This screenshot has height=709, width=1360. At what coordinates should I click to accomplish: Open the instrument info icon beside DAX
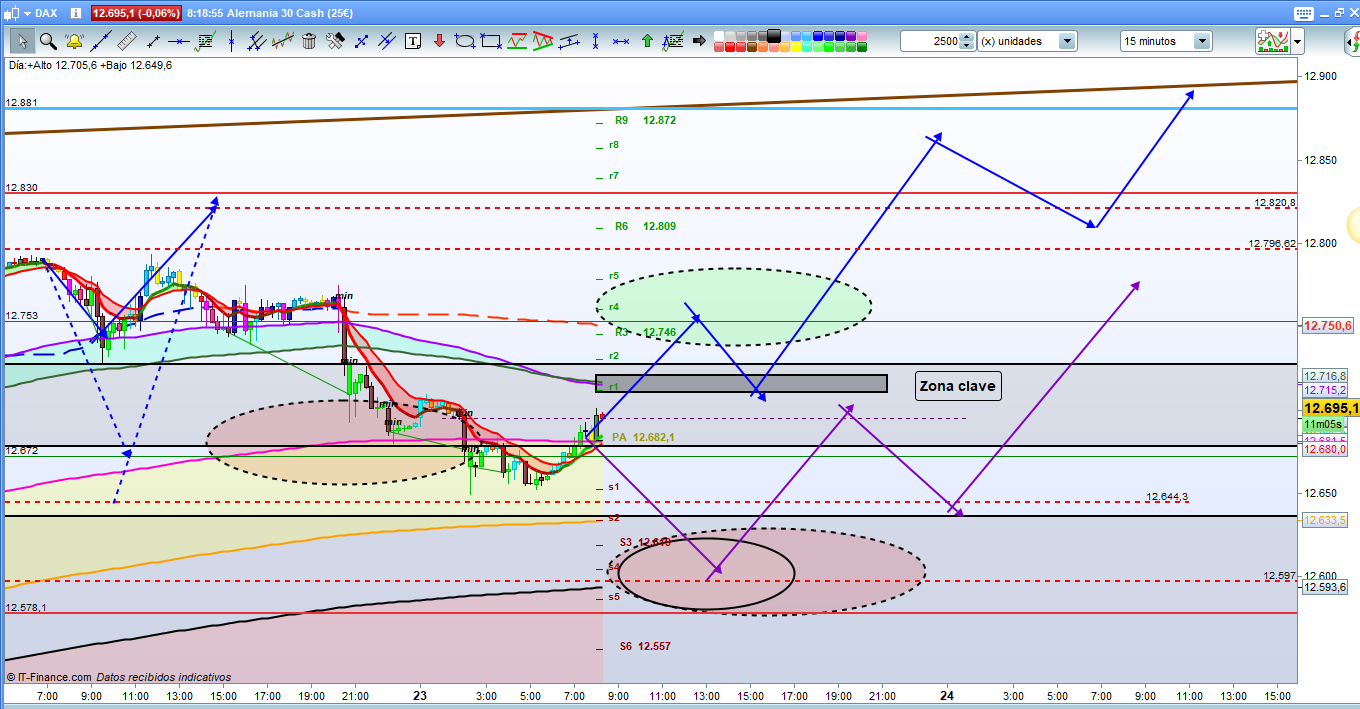[76, 13]
